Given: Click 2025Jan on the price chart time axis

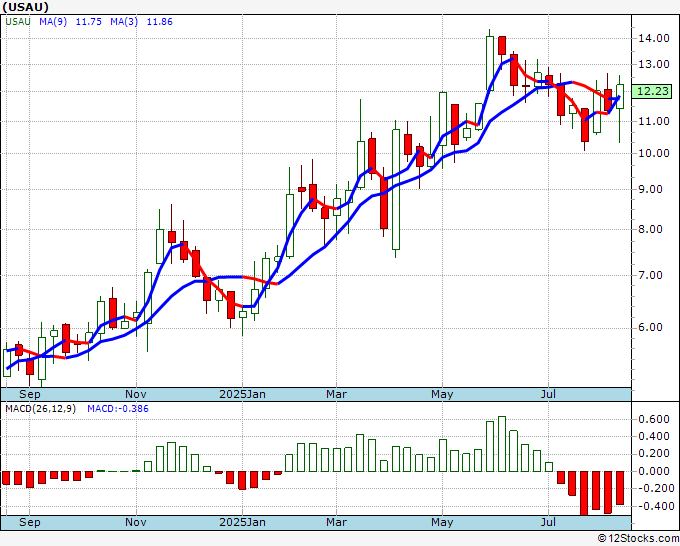Looking at the screenshot, I should pos(242,394).
